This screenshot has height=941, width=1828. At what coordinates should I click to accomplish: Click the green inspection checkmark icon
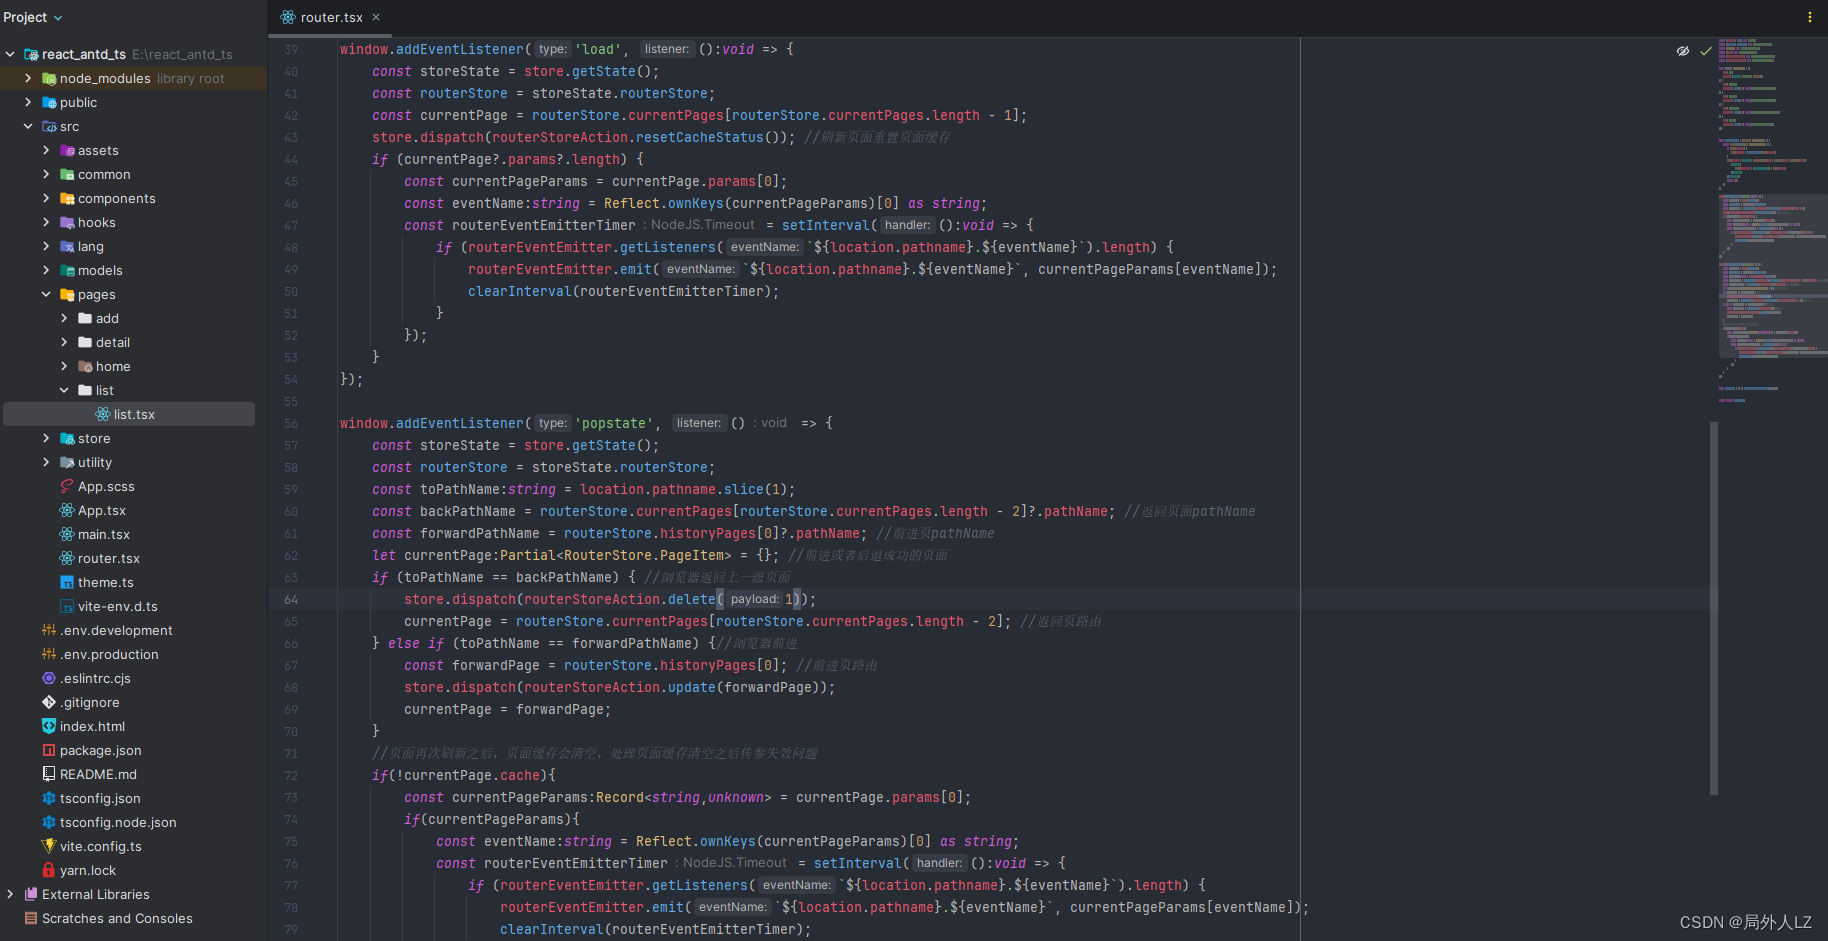pyautogui.click(x=1706, y=51)
